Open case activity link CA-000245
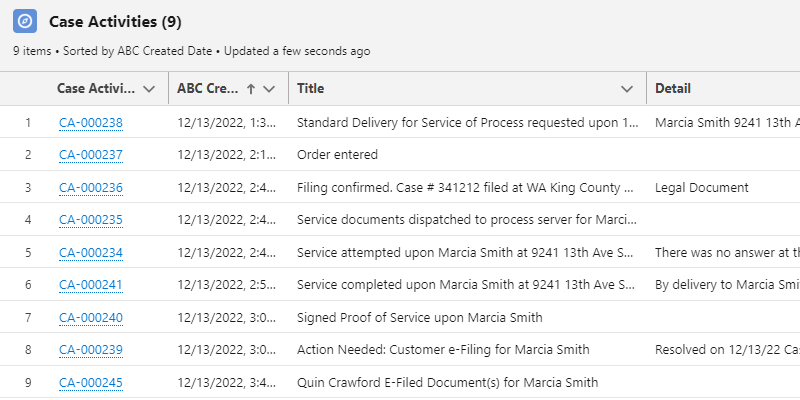 [91, 383]
